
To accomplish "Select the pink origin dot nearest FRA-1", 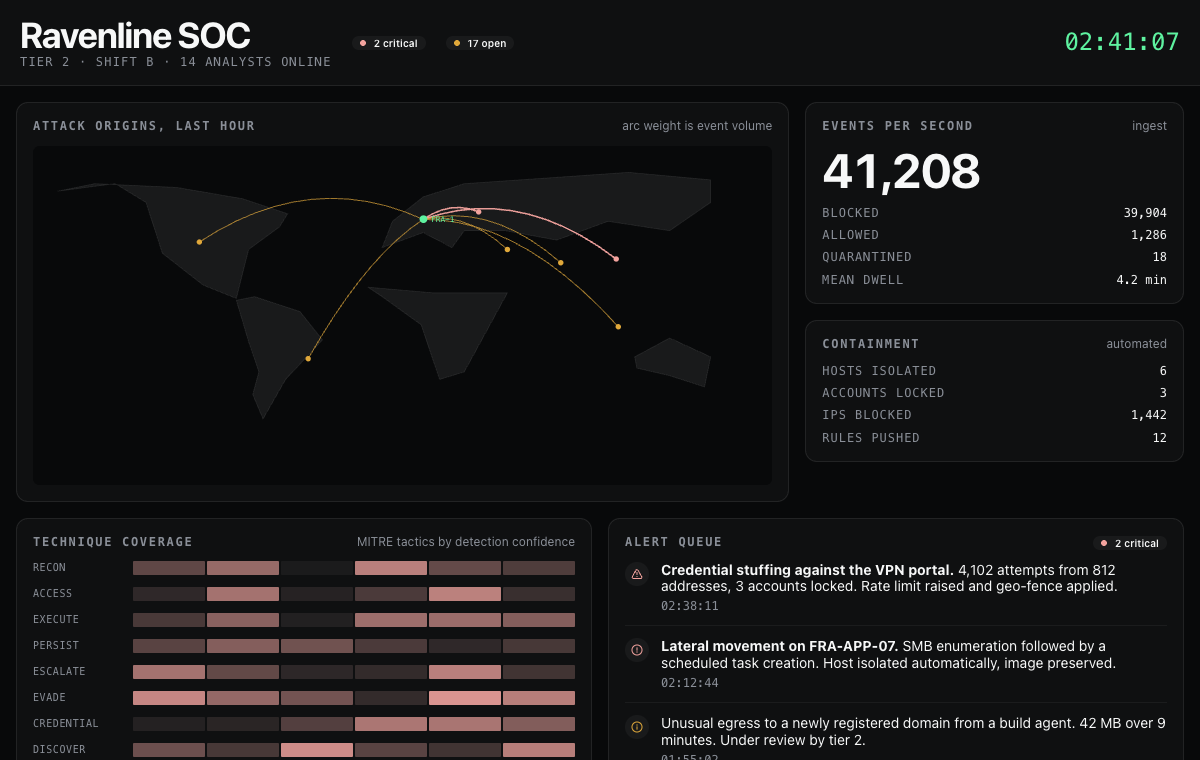I will tap(478, 212).
